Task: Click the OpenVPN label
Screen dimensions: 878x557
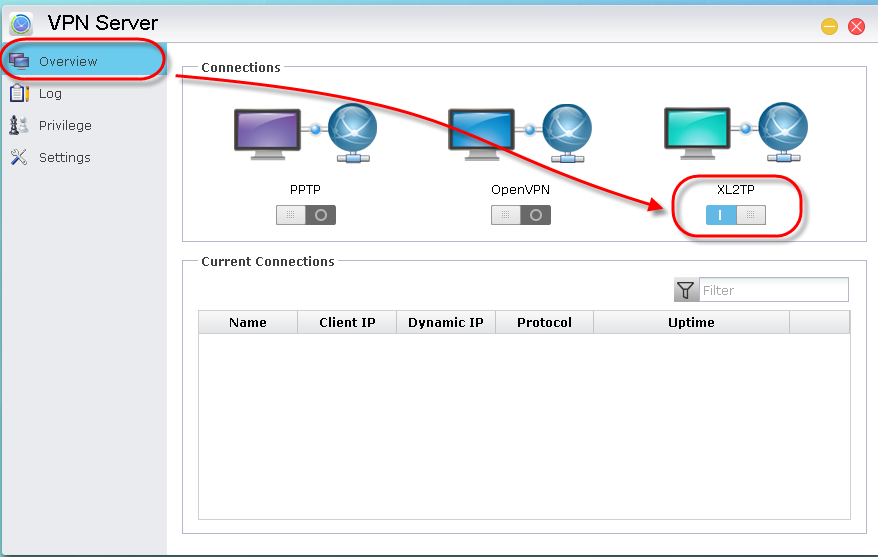Action: click(x=520, y=190)
